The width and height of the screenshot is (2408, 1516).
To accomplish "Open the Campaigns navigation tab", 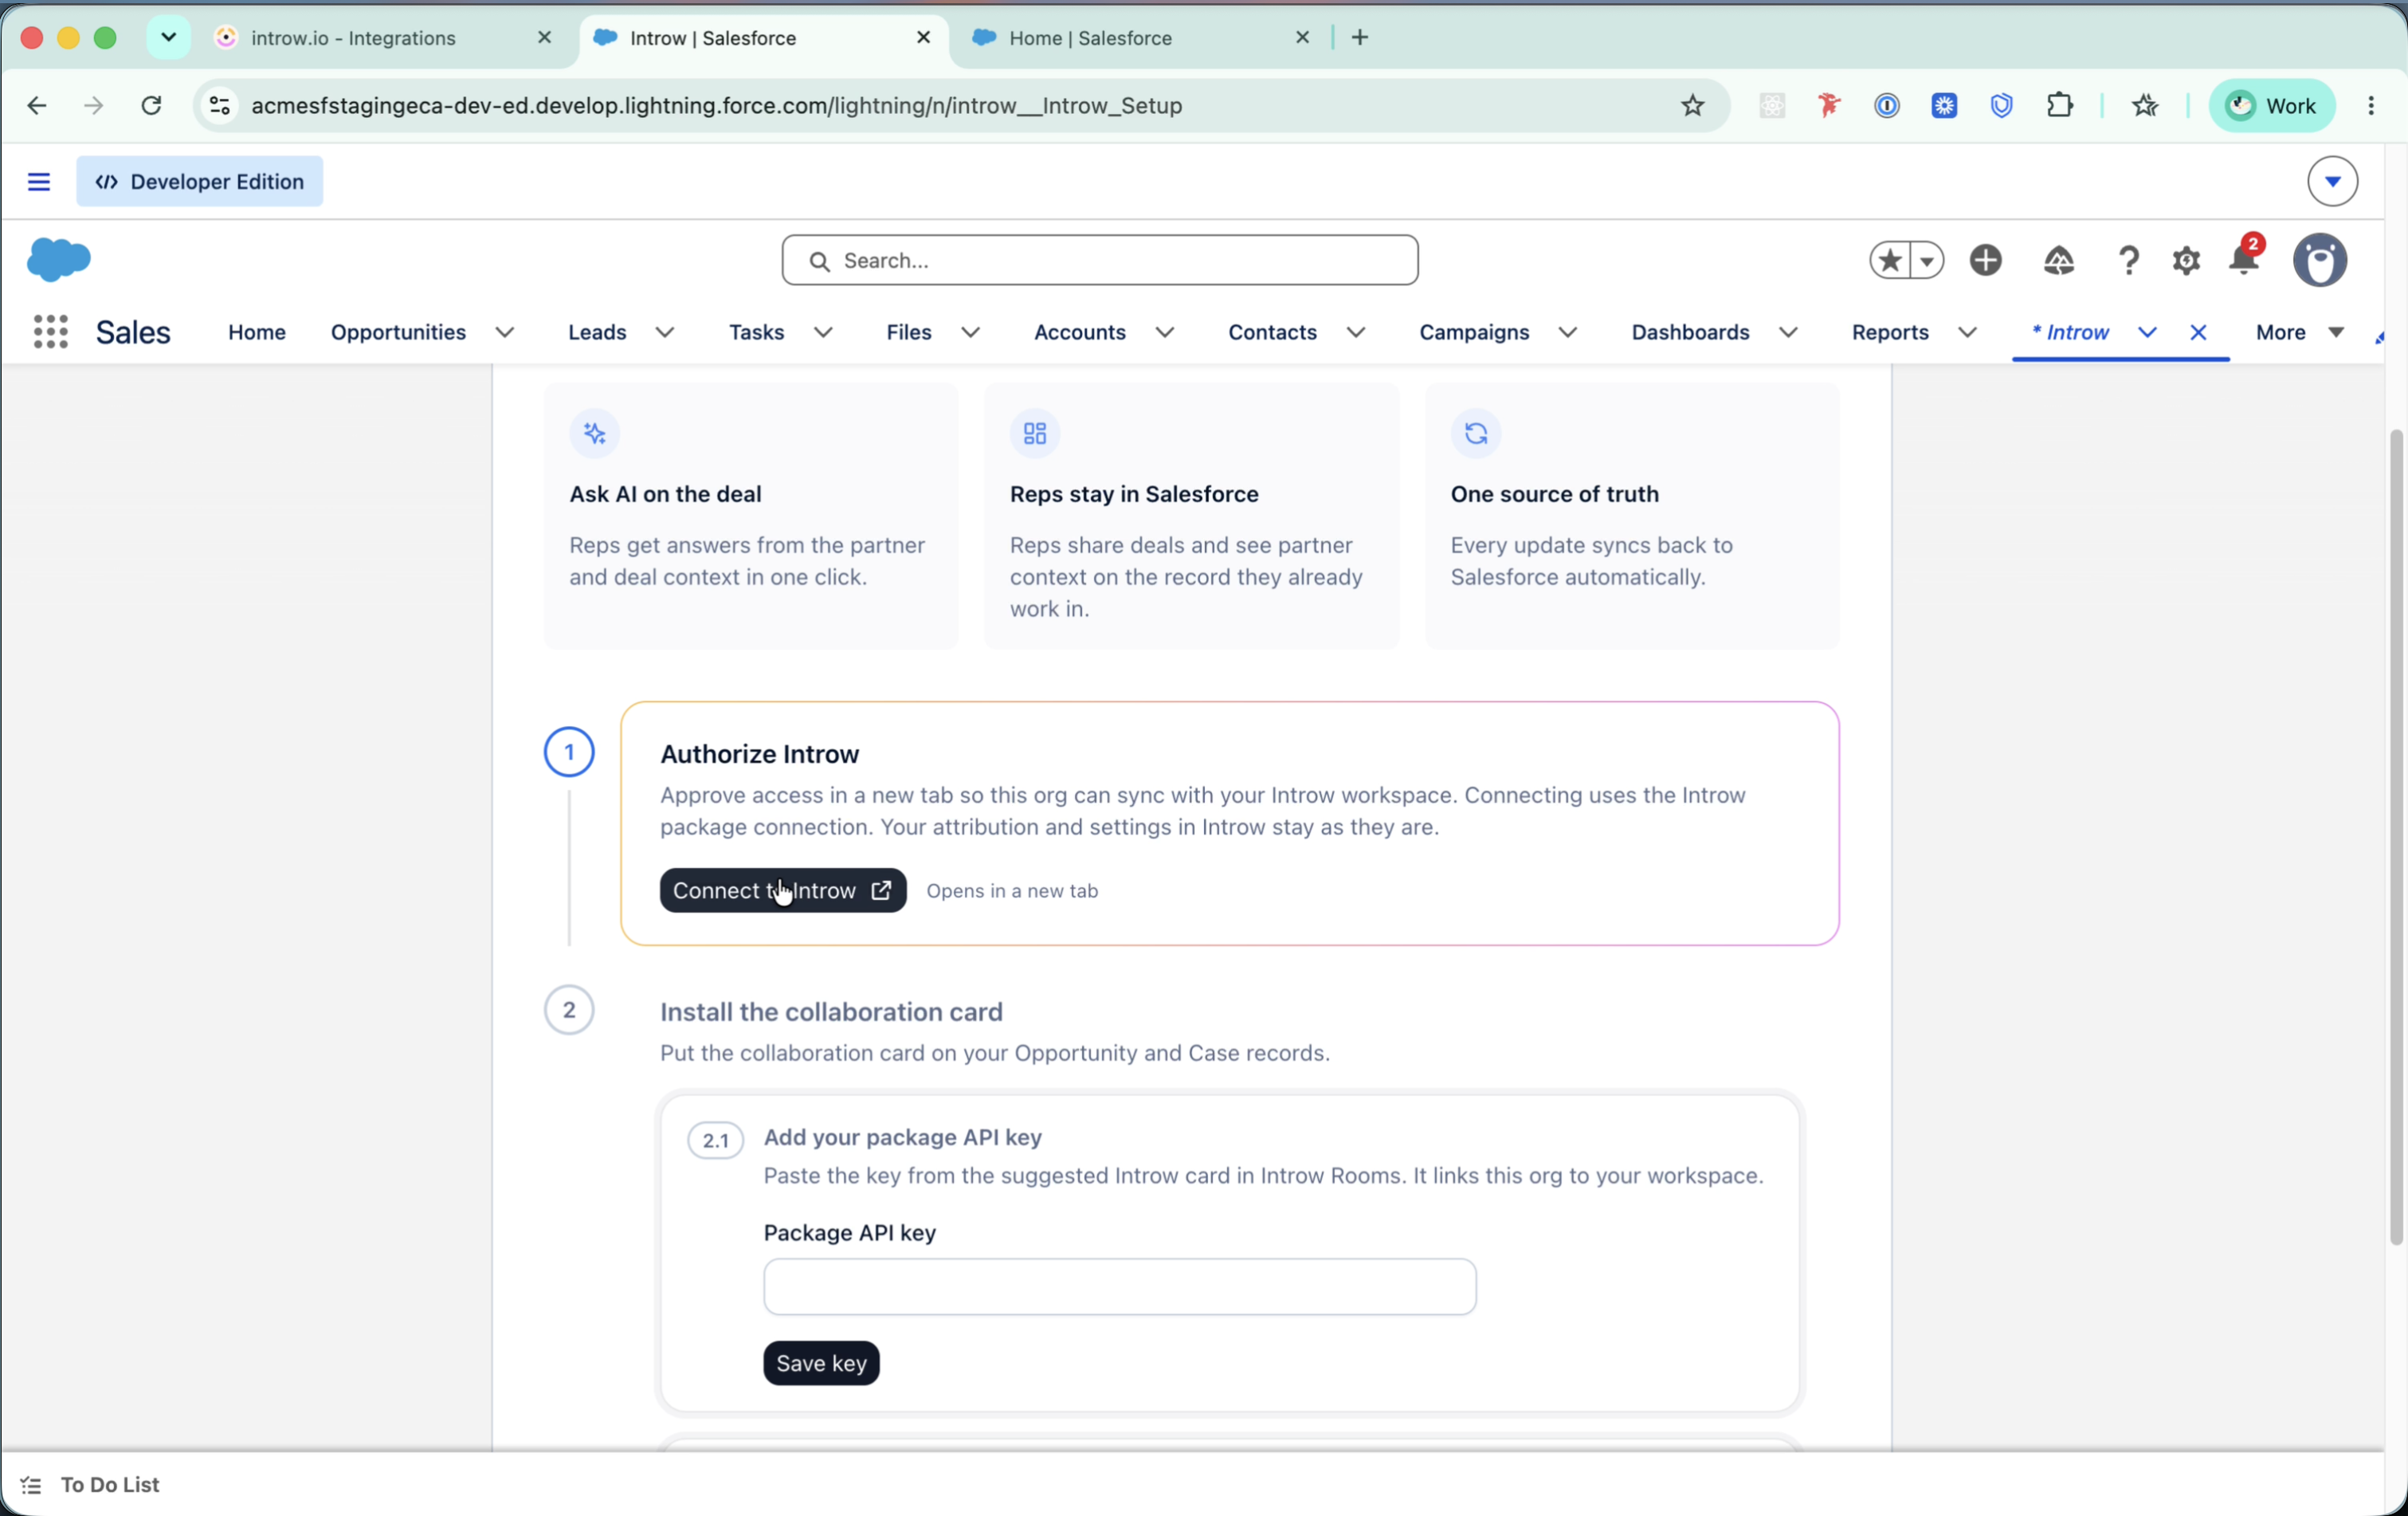I will click(1474, 332).
